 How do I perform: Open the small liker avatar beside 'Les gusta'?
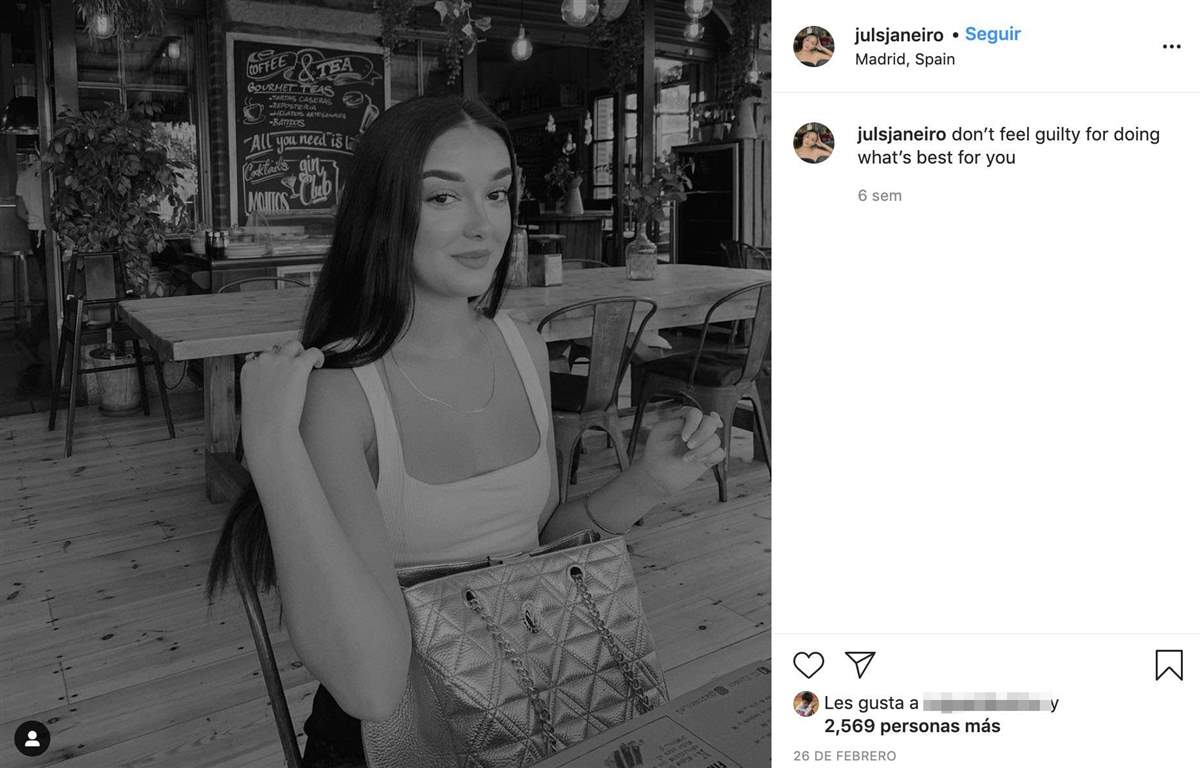(806, 703)
